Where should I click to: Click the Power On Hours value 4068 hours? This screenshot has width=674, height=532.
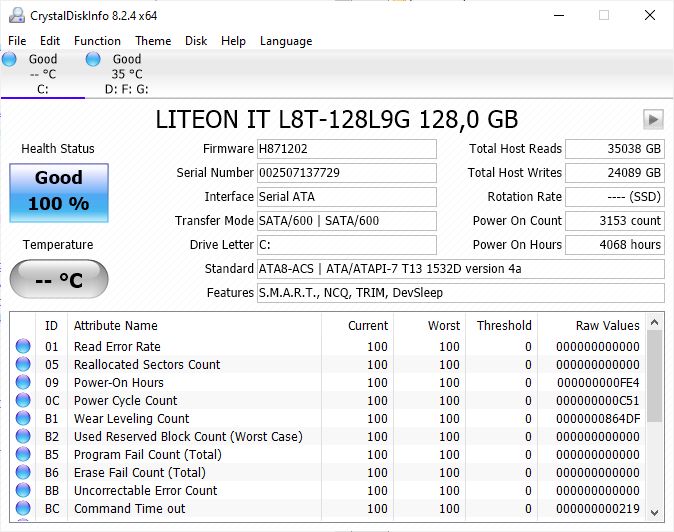615,245
